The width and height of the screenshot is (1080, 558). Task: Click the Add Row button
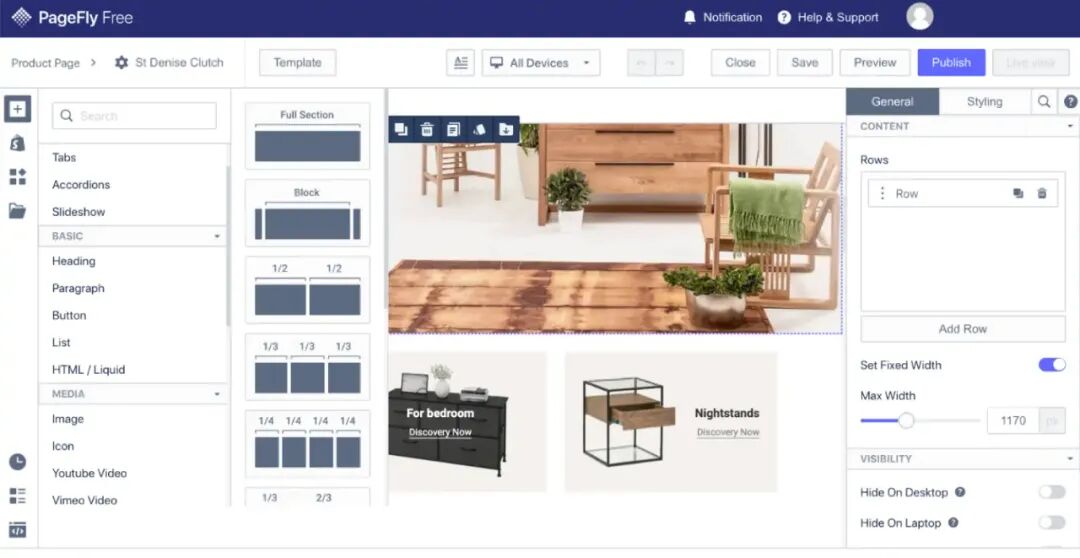pos(962,329)
